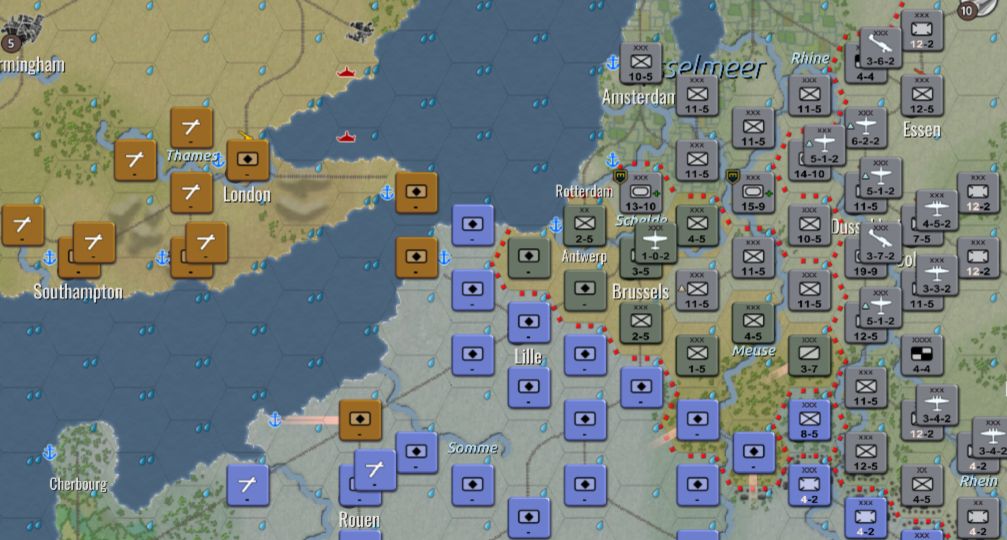Viewport: 1007px width, 540px height.
Task: Click the London city label
Action: click(247, 195)
